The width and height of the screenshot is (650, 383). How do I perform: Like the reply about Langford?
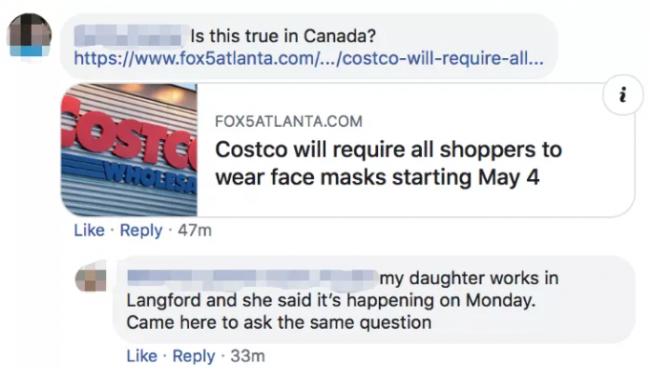pos(142,356)
